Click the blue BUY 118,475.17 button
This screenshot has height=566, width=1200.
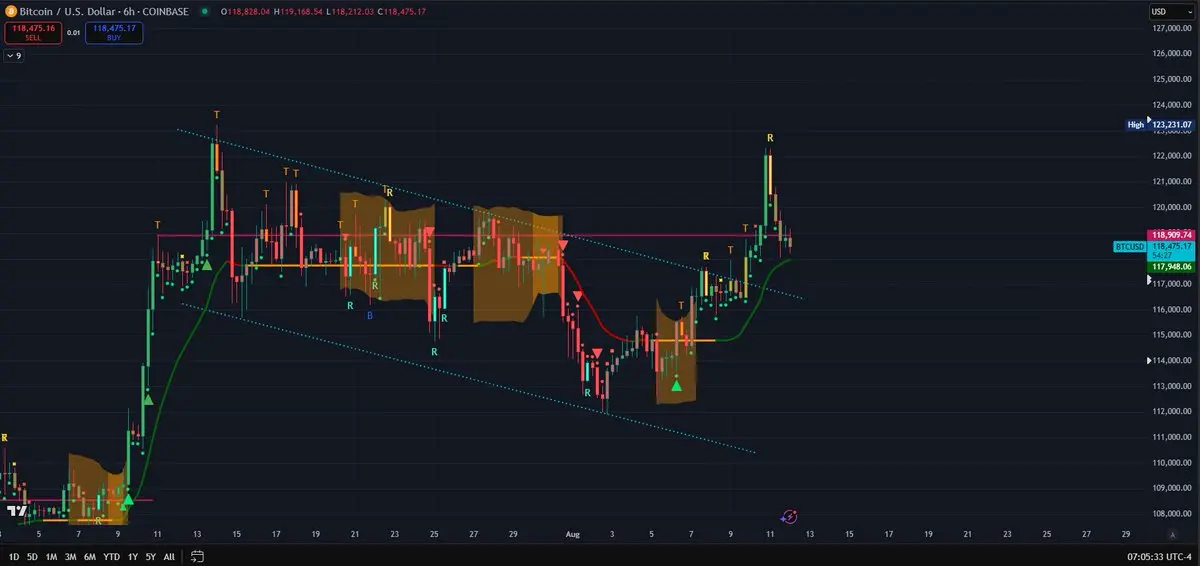[115, 33]
